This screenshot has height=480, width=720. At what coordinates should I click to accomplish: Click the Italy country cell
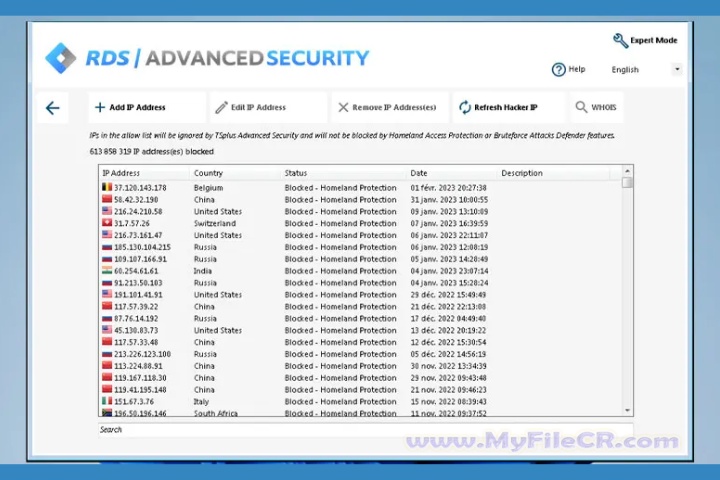coord(201,402)
